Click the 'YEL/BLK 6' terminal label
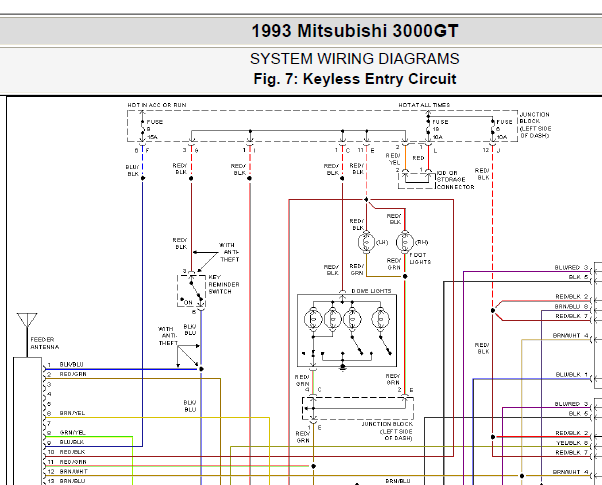The width and height of the screenshot is (602, 485). click(x=572, y=443)
